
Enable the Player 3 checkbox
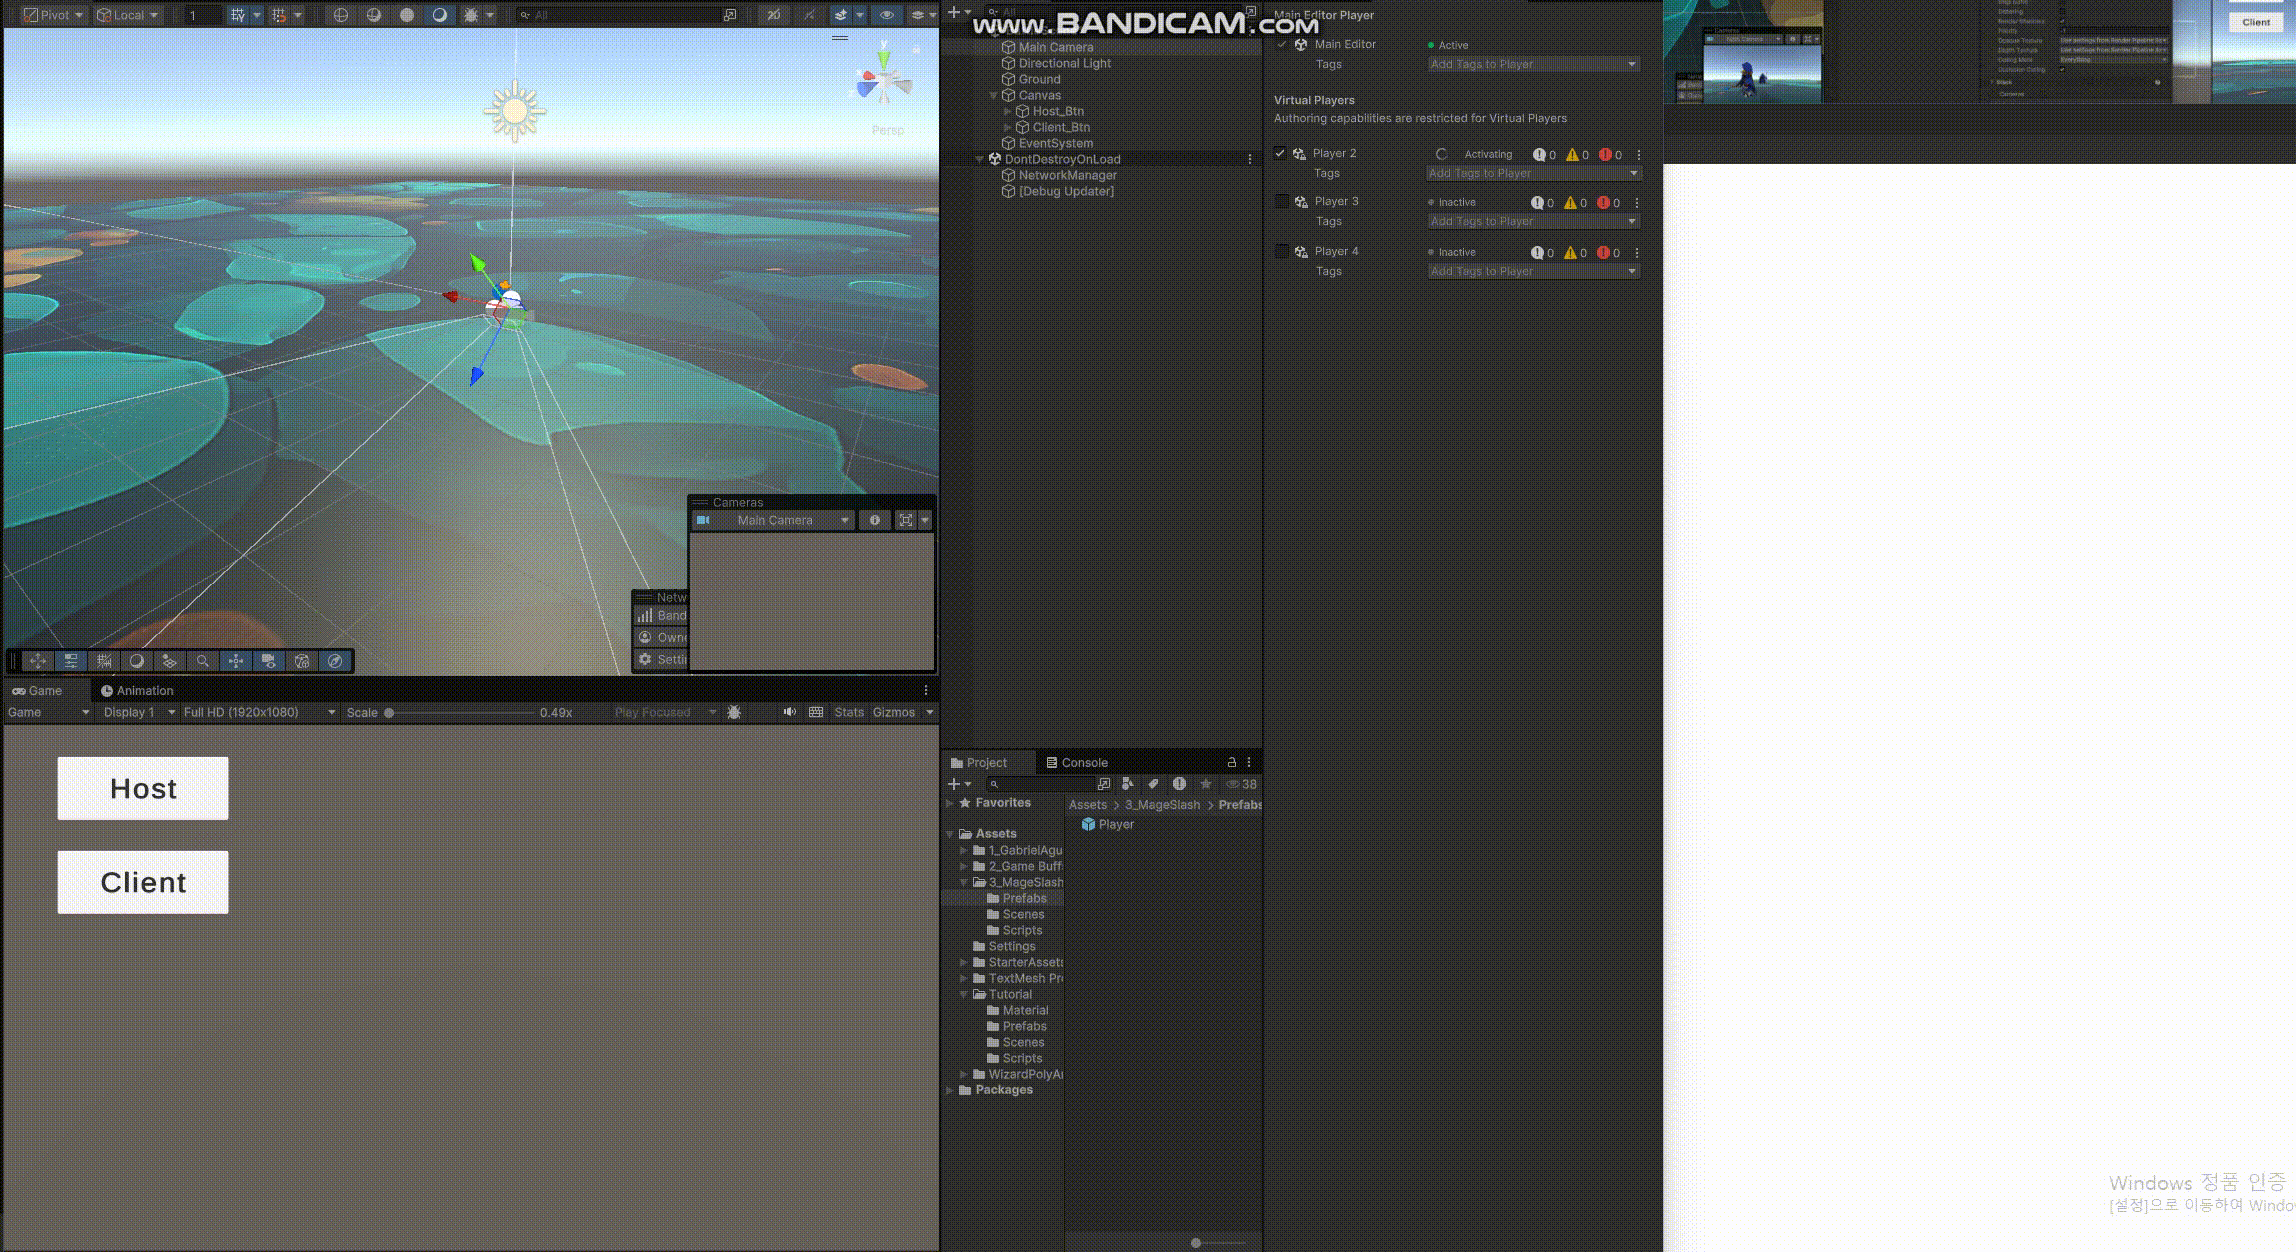(1281, 201)
